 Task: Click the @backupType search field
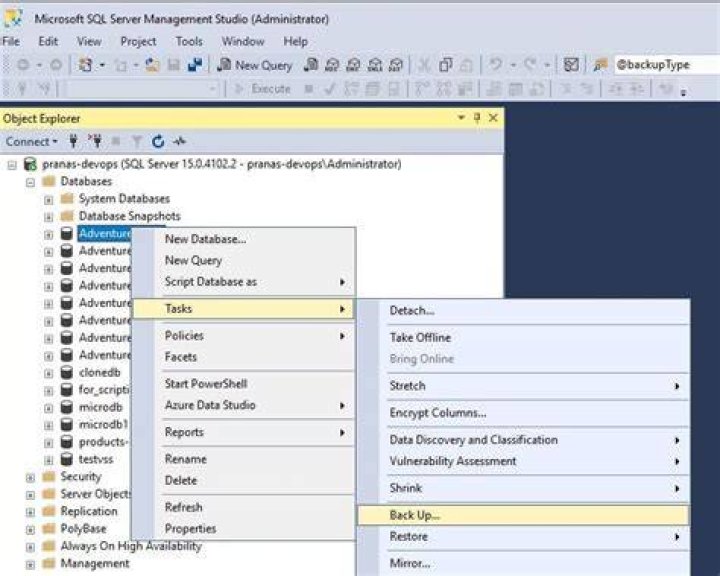[x=666, y=65]
